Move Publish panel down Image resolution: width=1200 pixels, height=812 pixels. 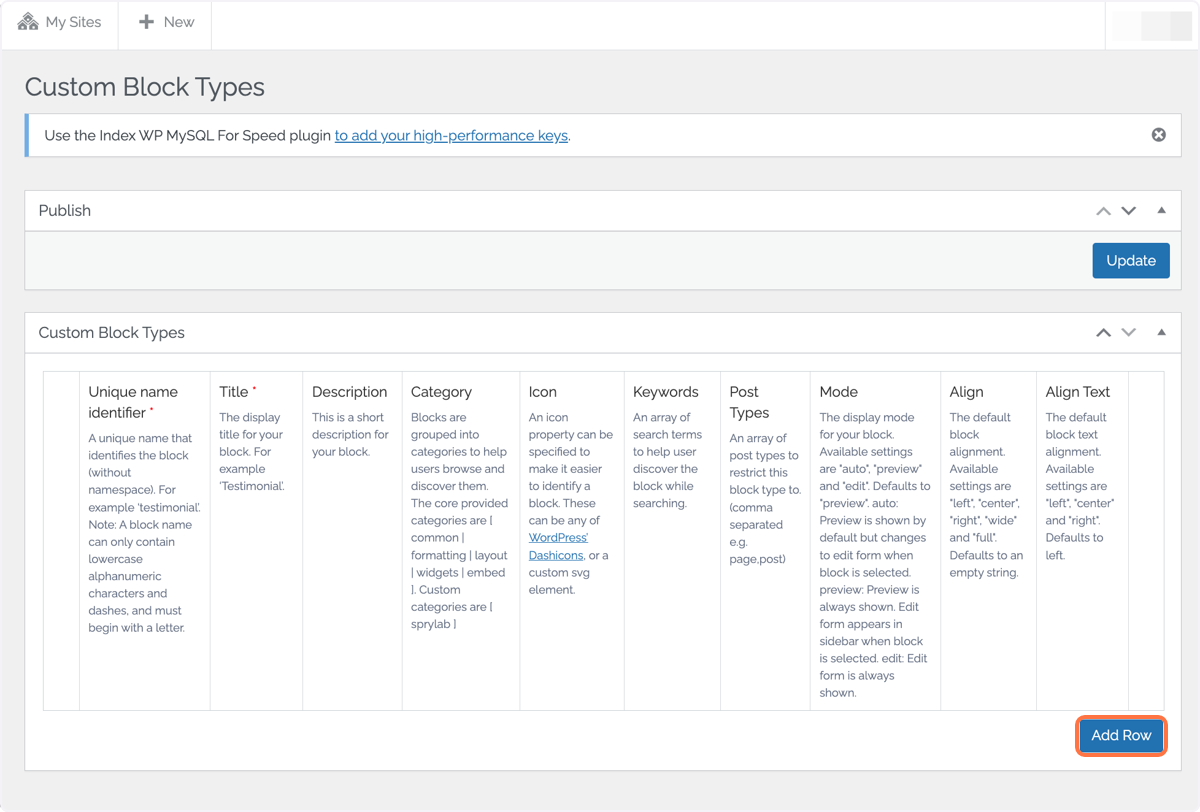[x=1129, y=211]
